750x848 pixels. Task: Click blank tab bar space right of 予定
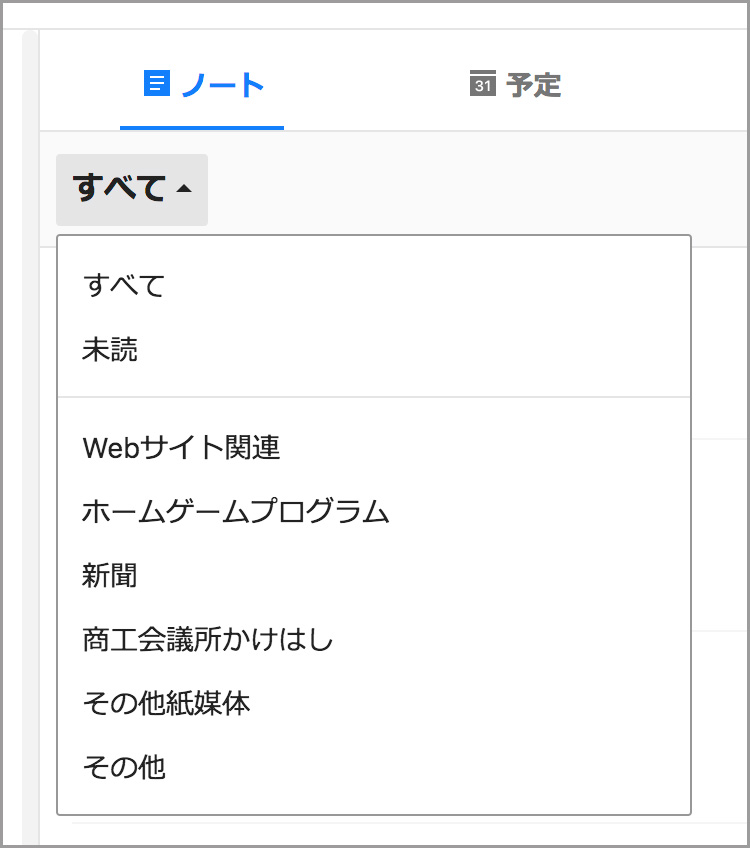[660, 85]
